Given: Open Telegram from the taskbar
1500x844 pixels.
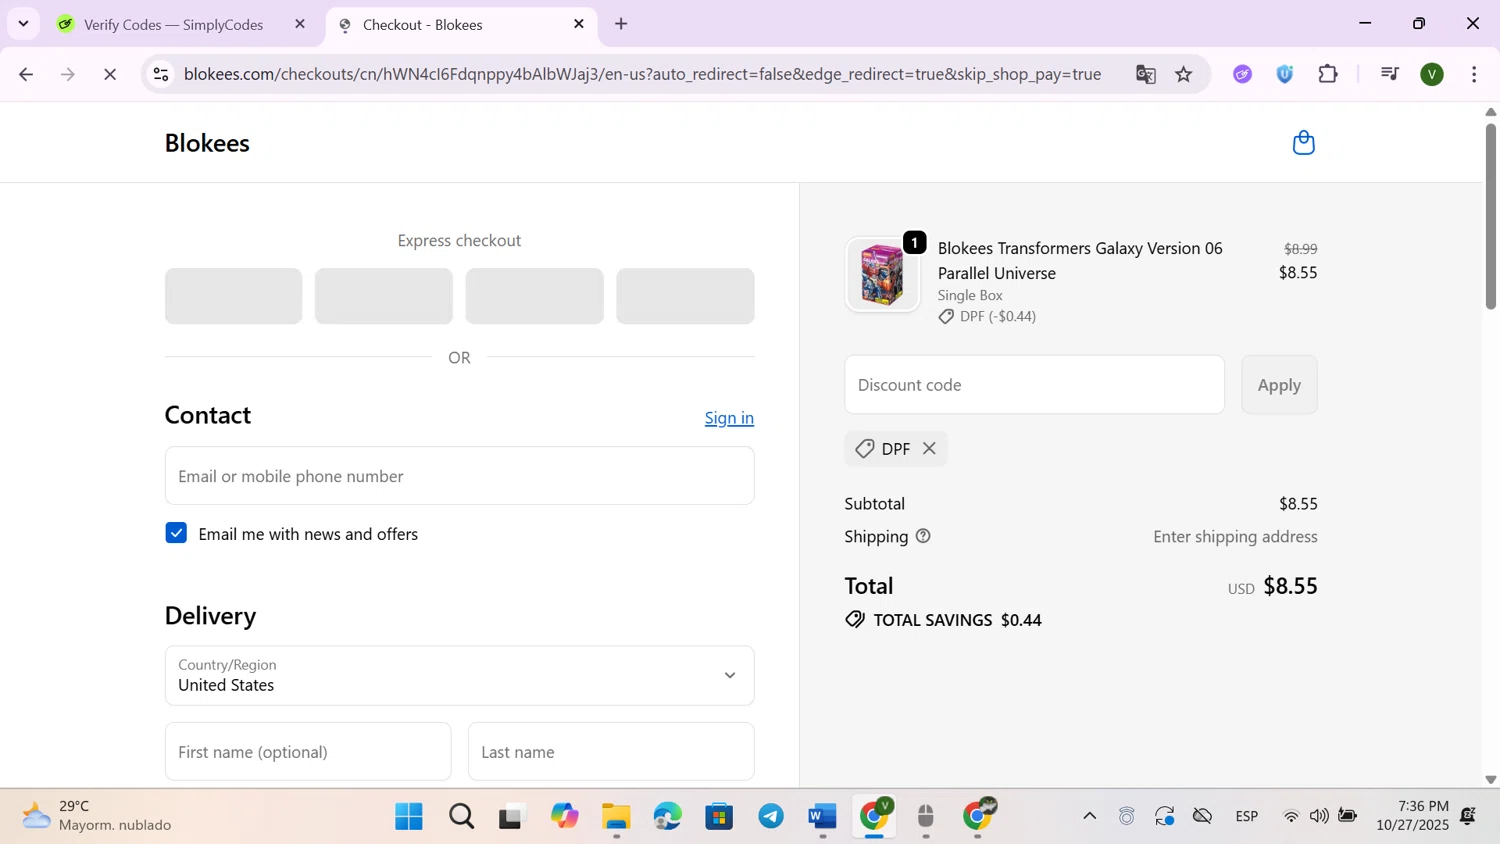Looking at the screenshot, I should (x=771, y=817).
